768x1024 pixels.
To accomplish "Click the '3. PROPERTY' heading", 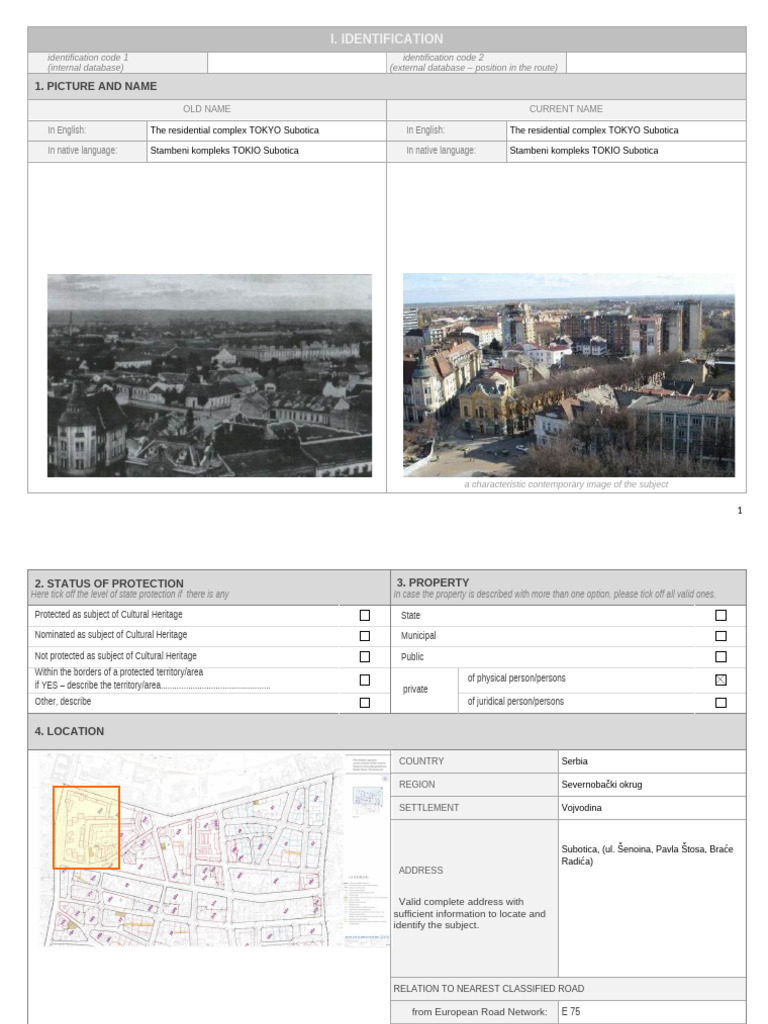I will 432,582.
